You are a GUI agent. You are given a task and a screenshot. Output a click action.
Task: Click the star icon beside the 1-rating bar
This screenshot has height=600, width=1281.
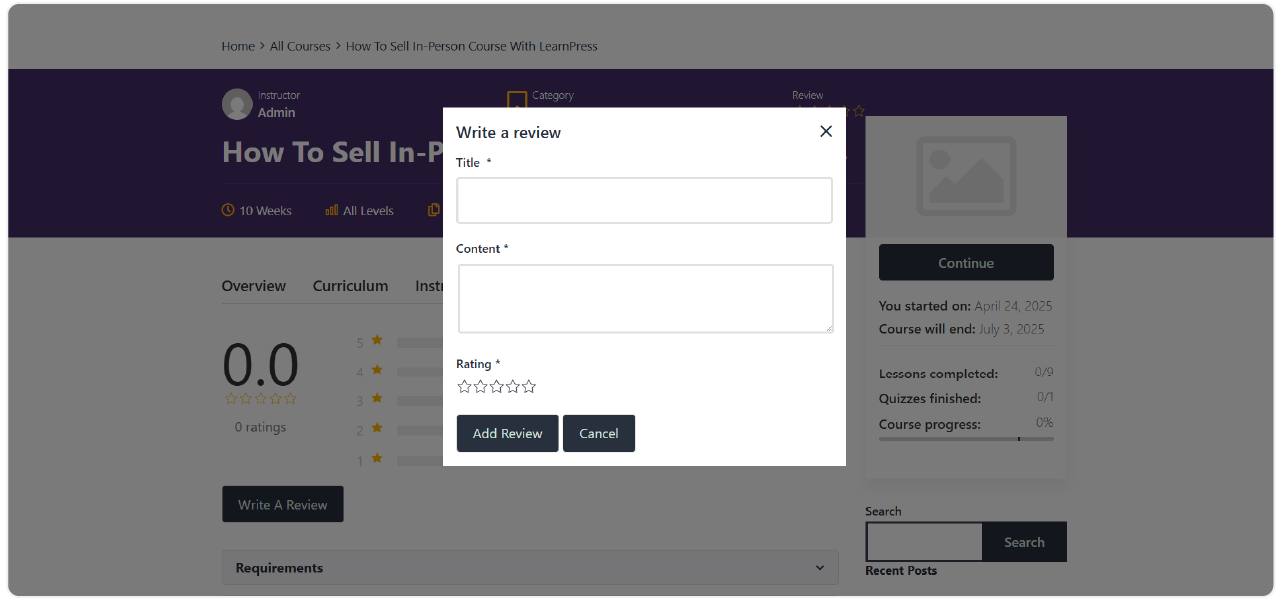pos(375,460)
